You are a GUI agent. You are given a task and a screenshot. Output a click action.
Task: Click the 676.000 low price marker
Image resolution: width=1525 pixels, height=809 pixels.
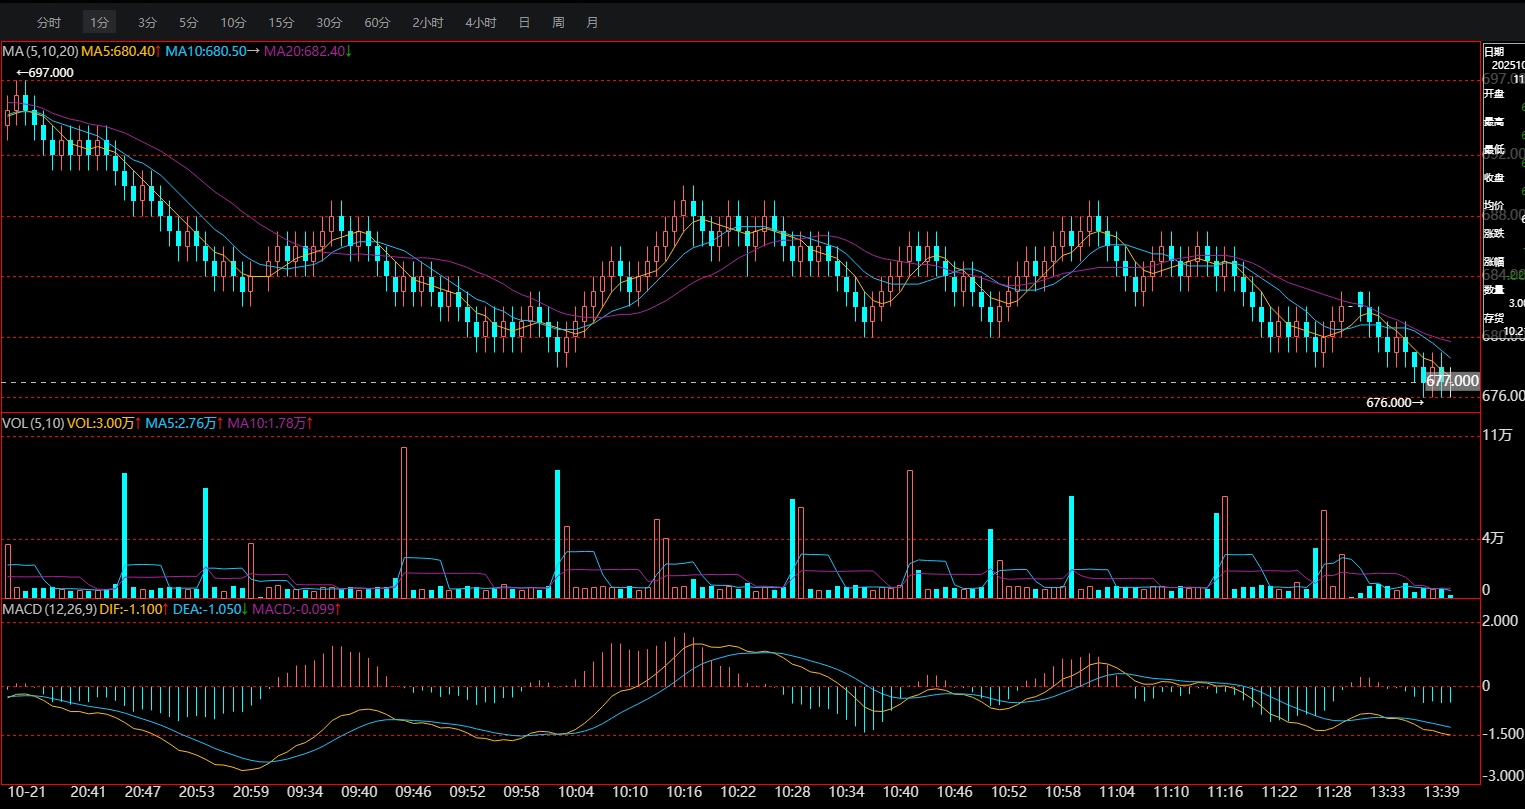[1395, 403]
